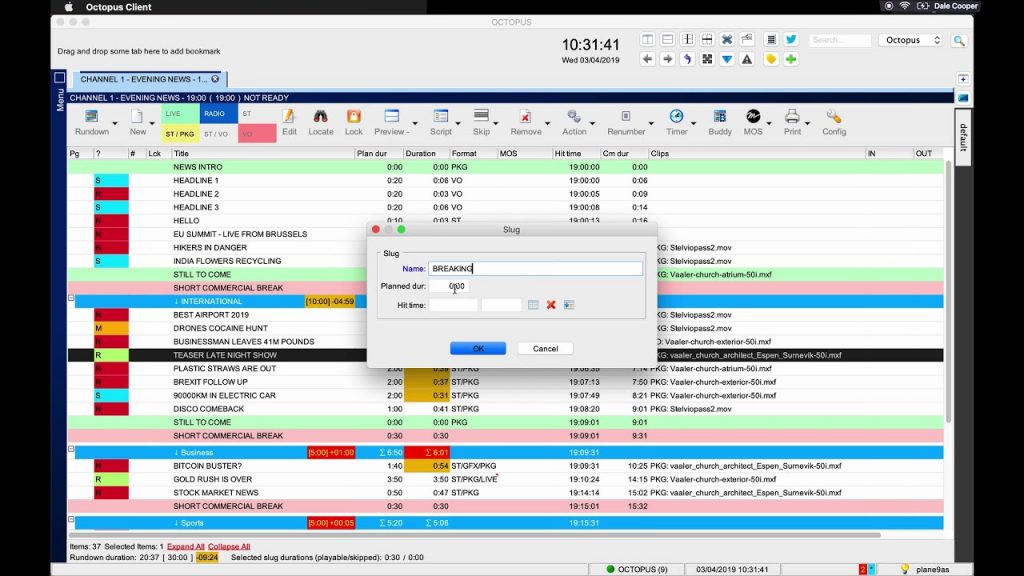This screenshot has width=1024, height=576.
Task: Click the Edit pencil icon
Action: coord(289,117)
